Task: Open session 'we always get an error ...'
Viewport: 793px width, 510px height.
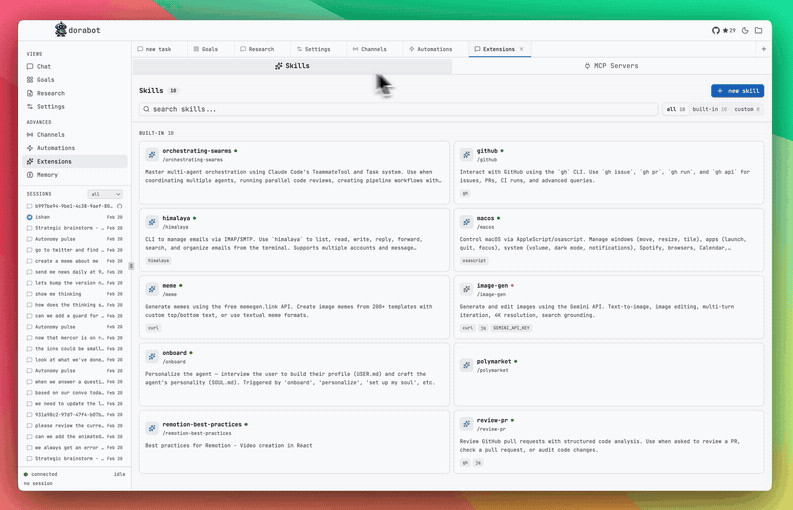Action: [x=75, y=447]
